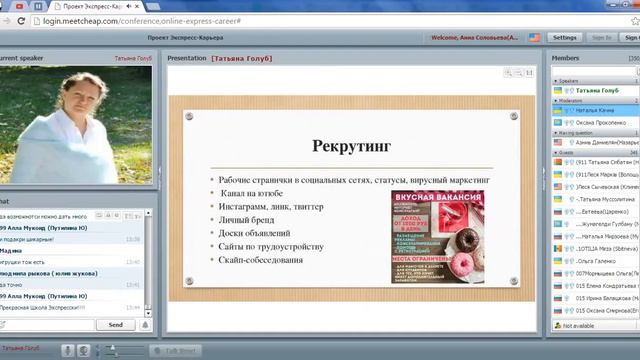640x360 pixels.
Task: Click the Sign Out button at header edge
Action: click(631, 38)
